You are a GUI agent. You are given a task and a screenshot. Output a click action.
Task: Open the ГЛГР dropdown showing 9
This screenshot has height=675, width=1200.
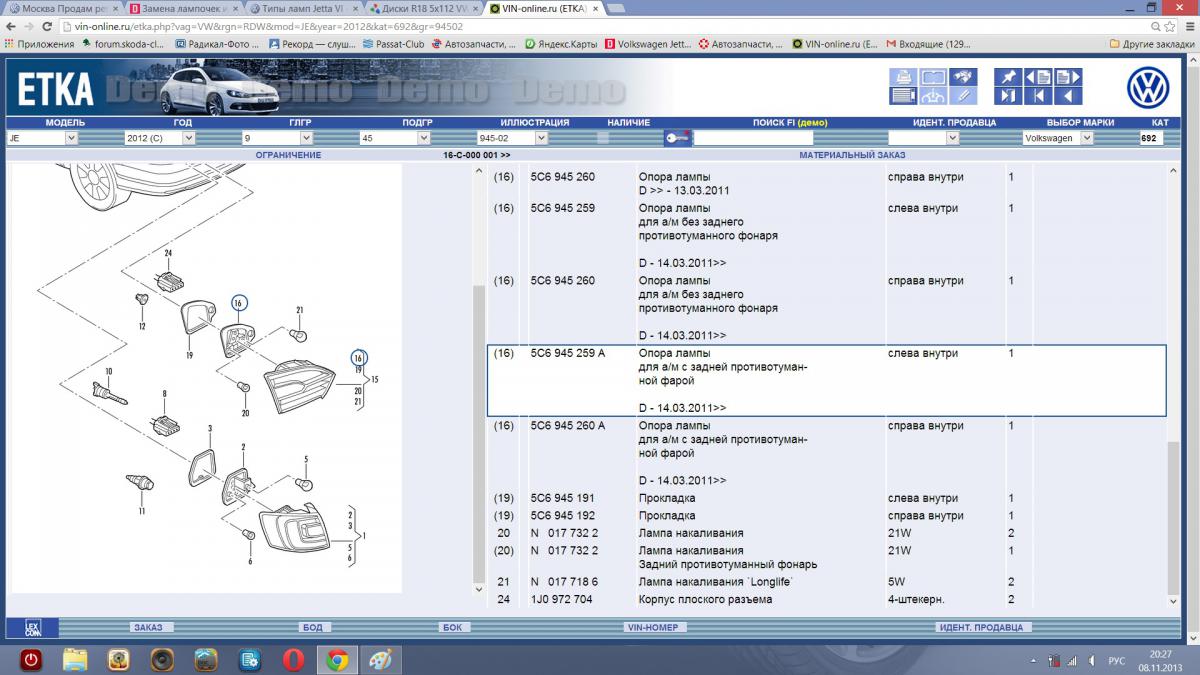click(x=277, y=138)
